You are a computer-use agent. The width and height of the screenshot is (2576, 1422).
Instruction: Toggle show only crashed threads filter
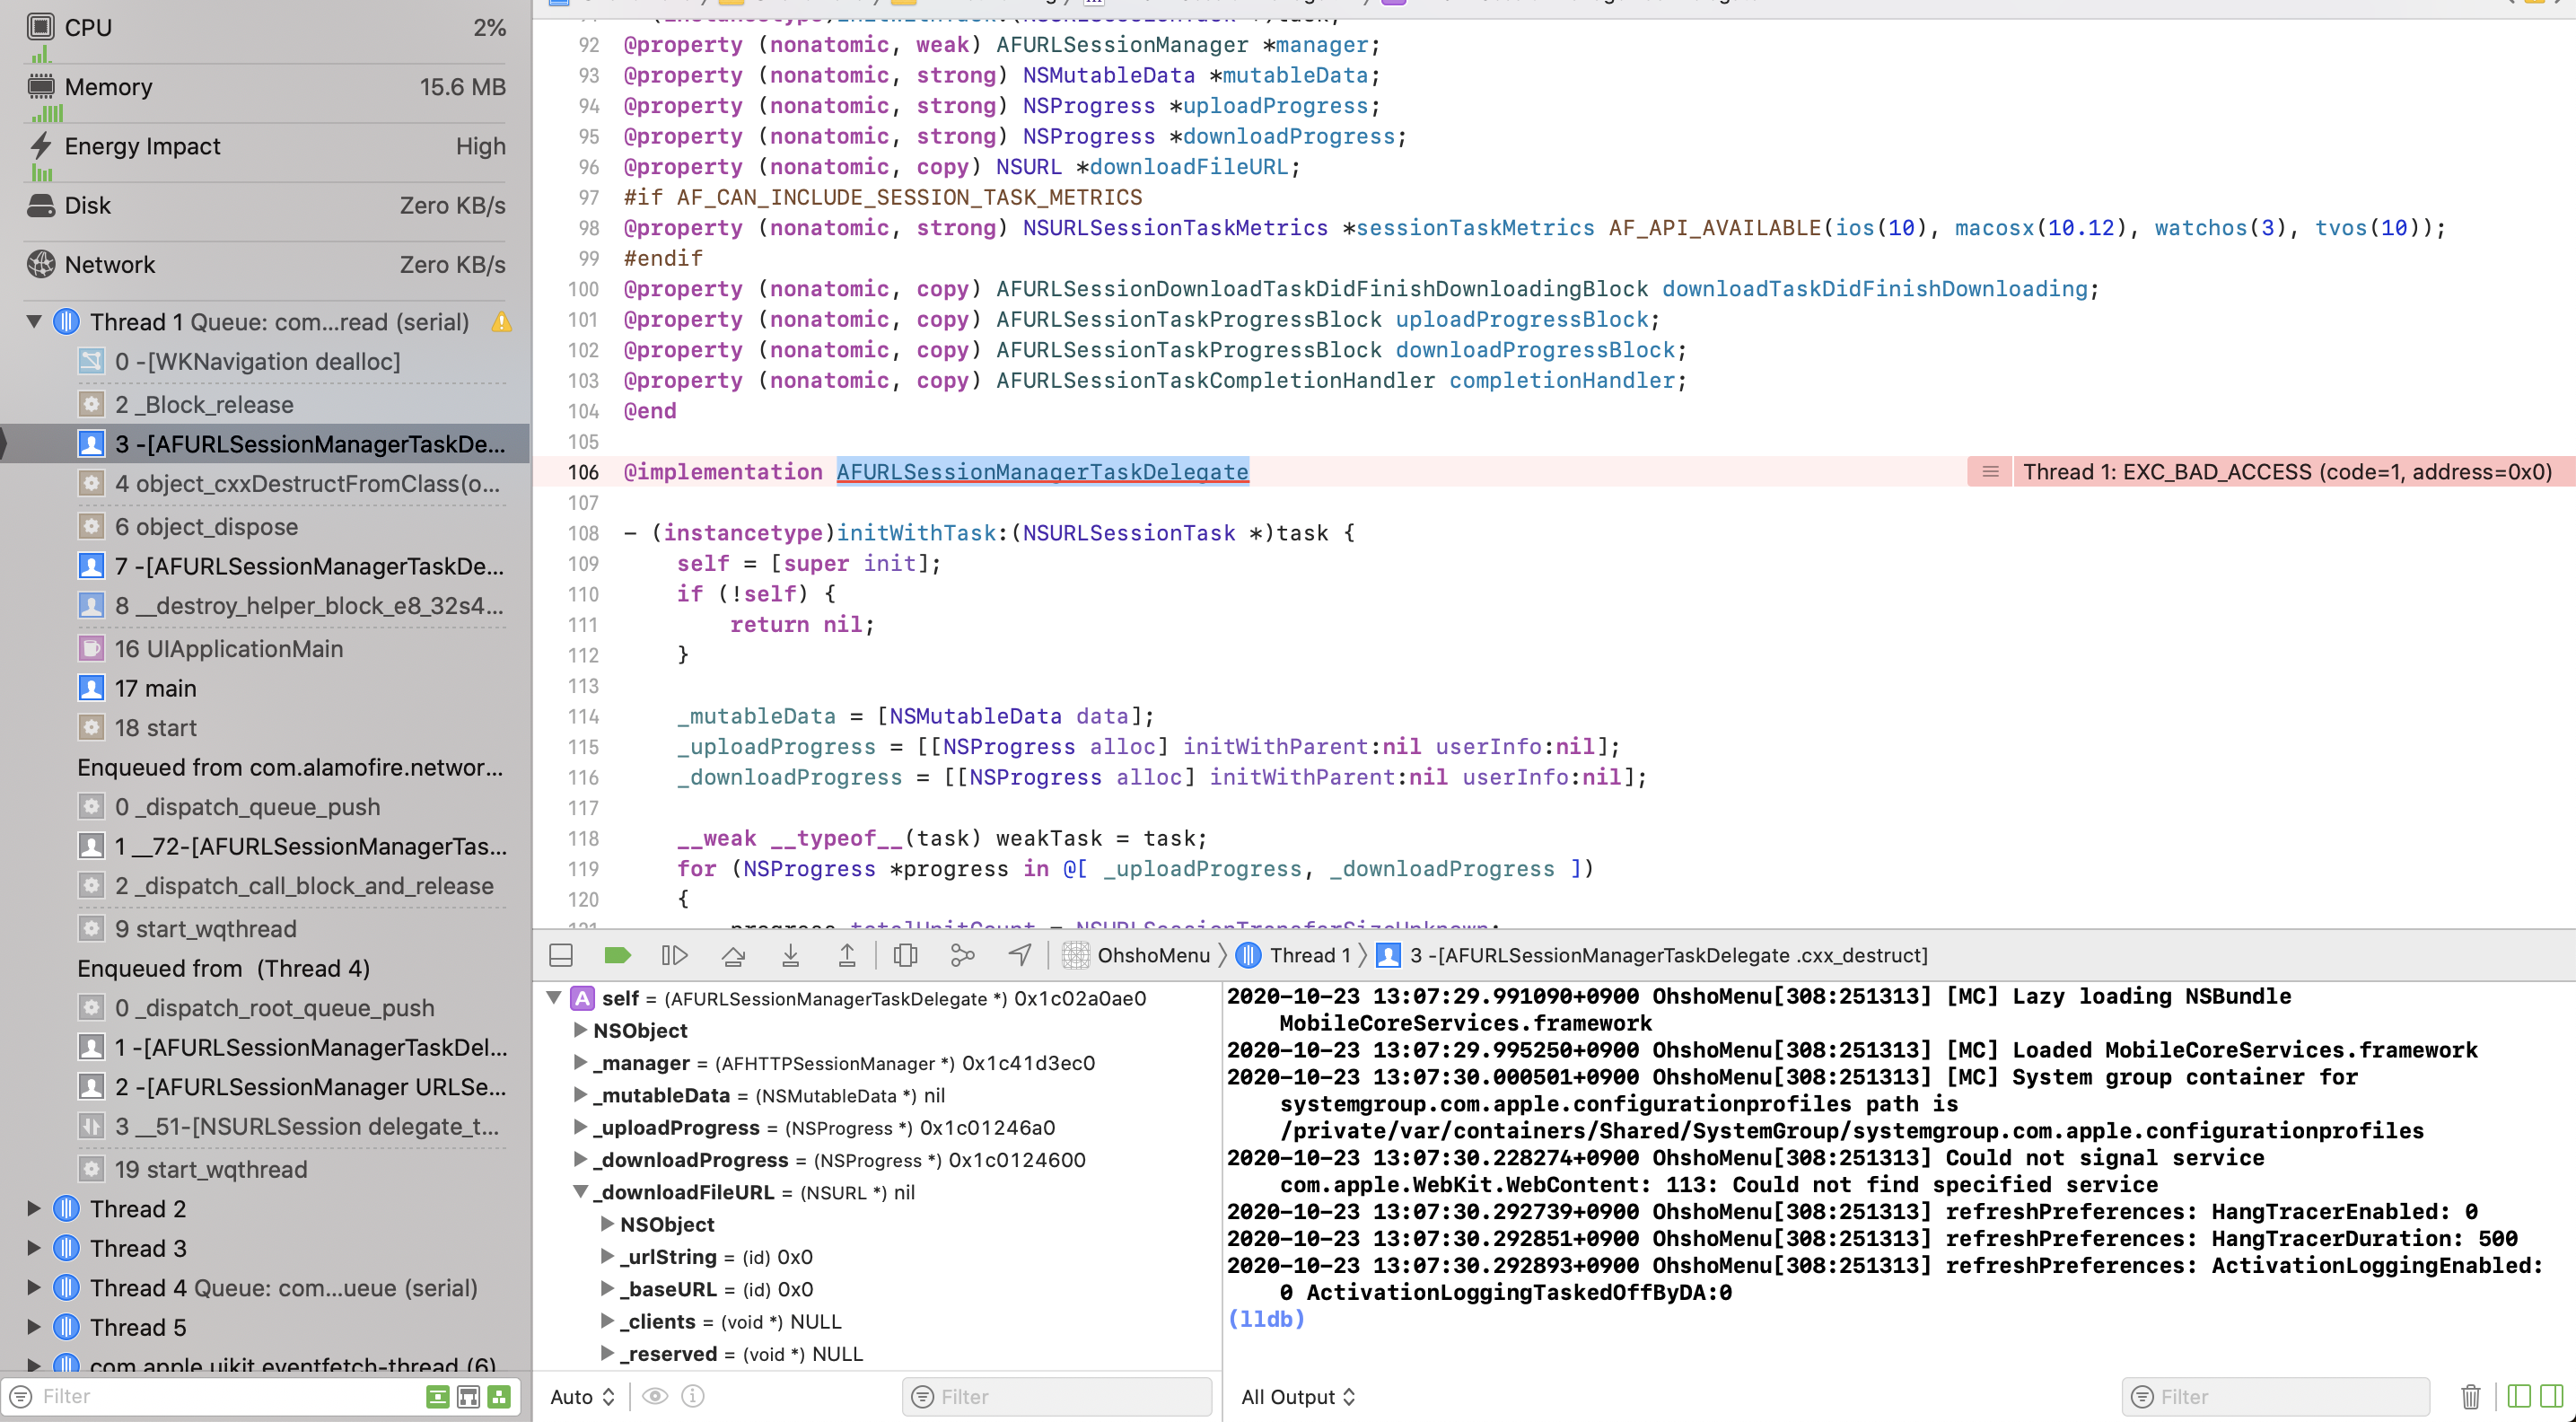coord(437,1396)
